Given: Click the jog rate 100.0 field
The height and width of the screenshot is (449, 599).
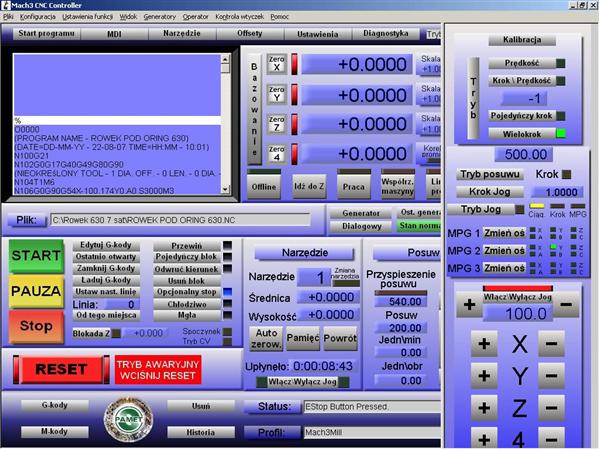Looking at the screenshot, I should 518,314.
